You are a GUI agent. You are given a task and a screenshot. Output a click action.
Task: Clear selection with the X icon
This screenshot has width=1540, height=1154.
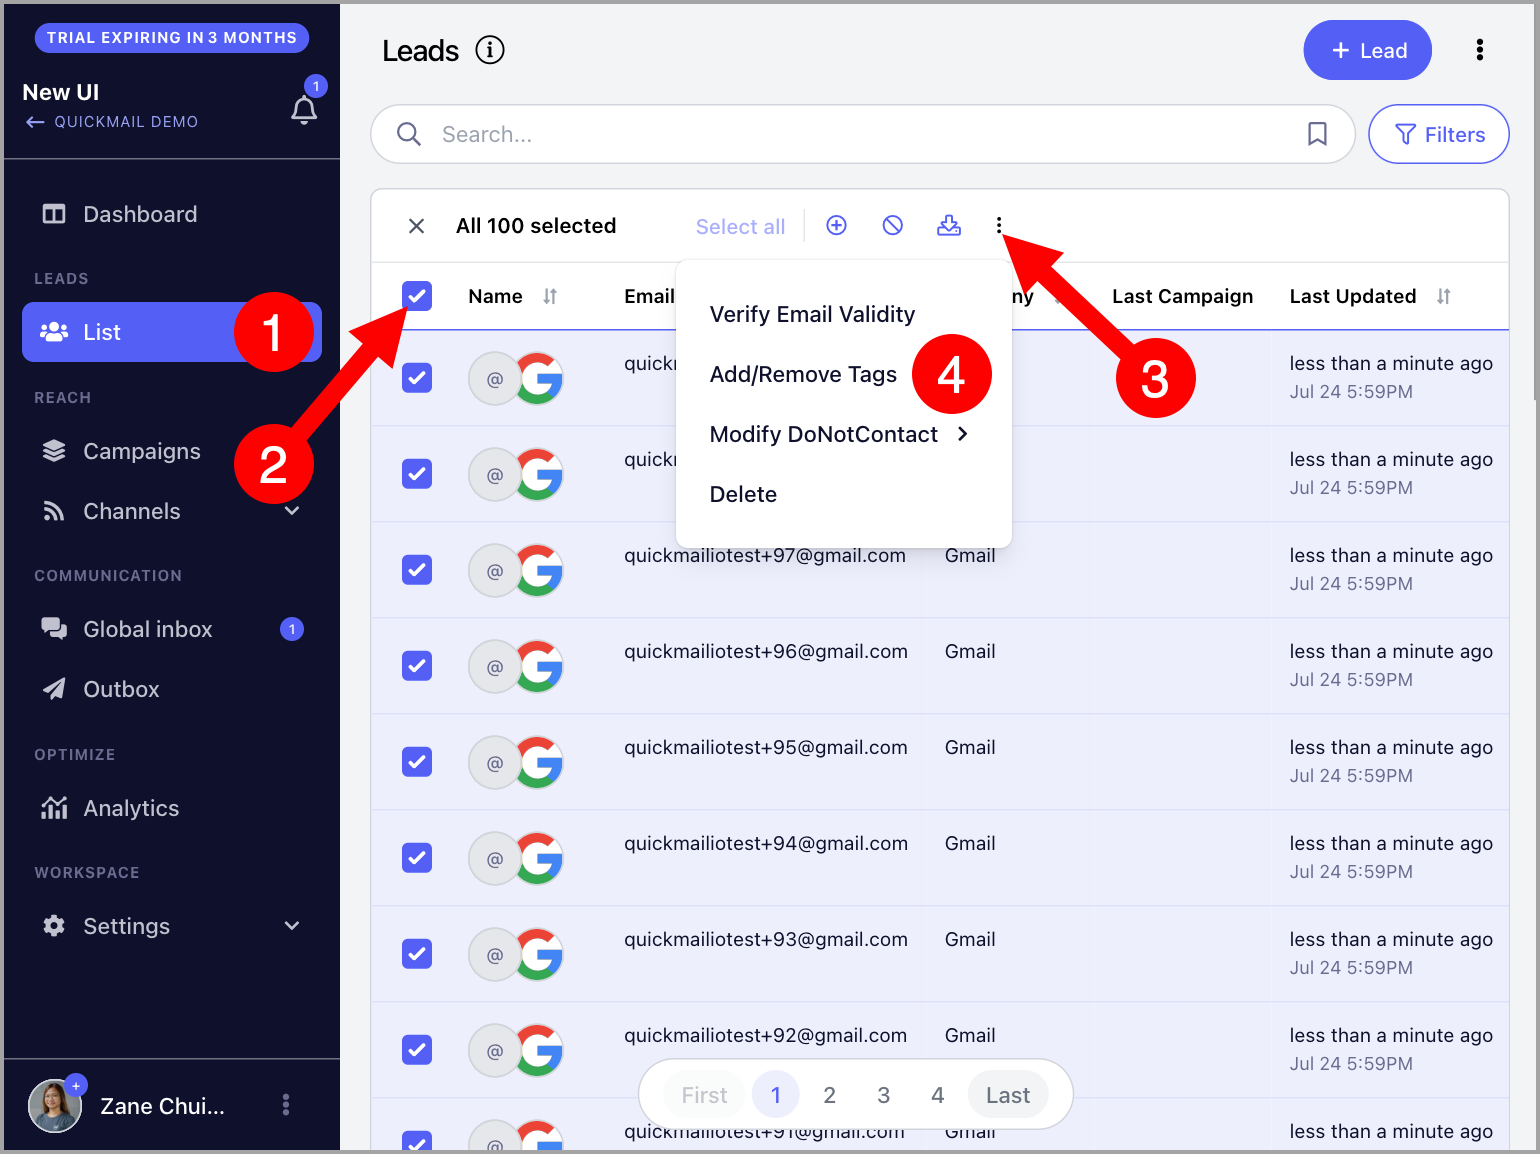click(x=417, y=226)
